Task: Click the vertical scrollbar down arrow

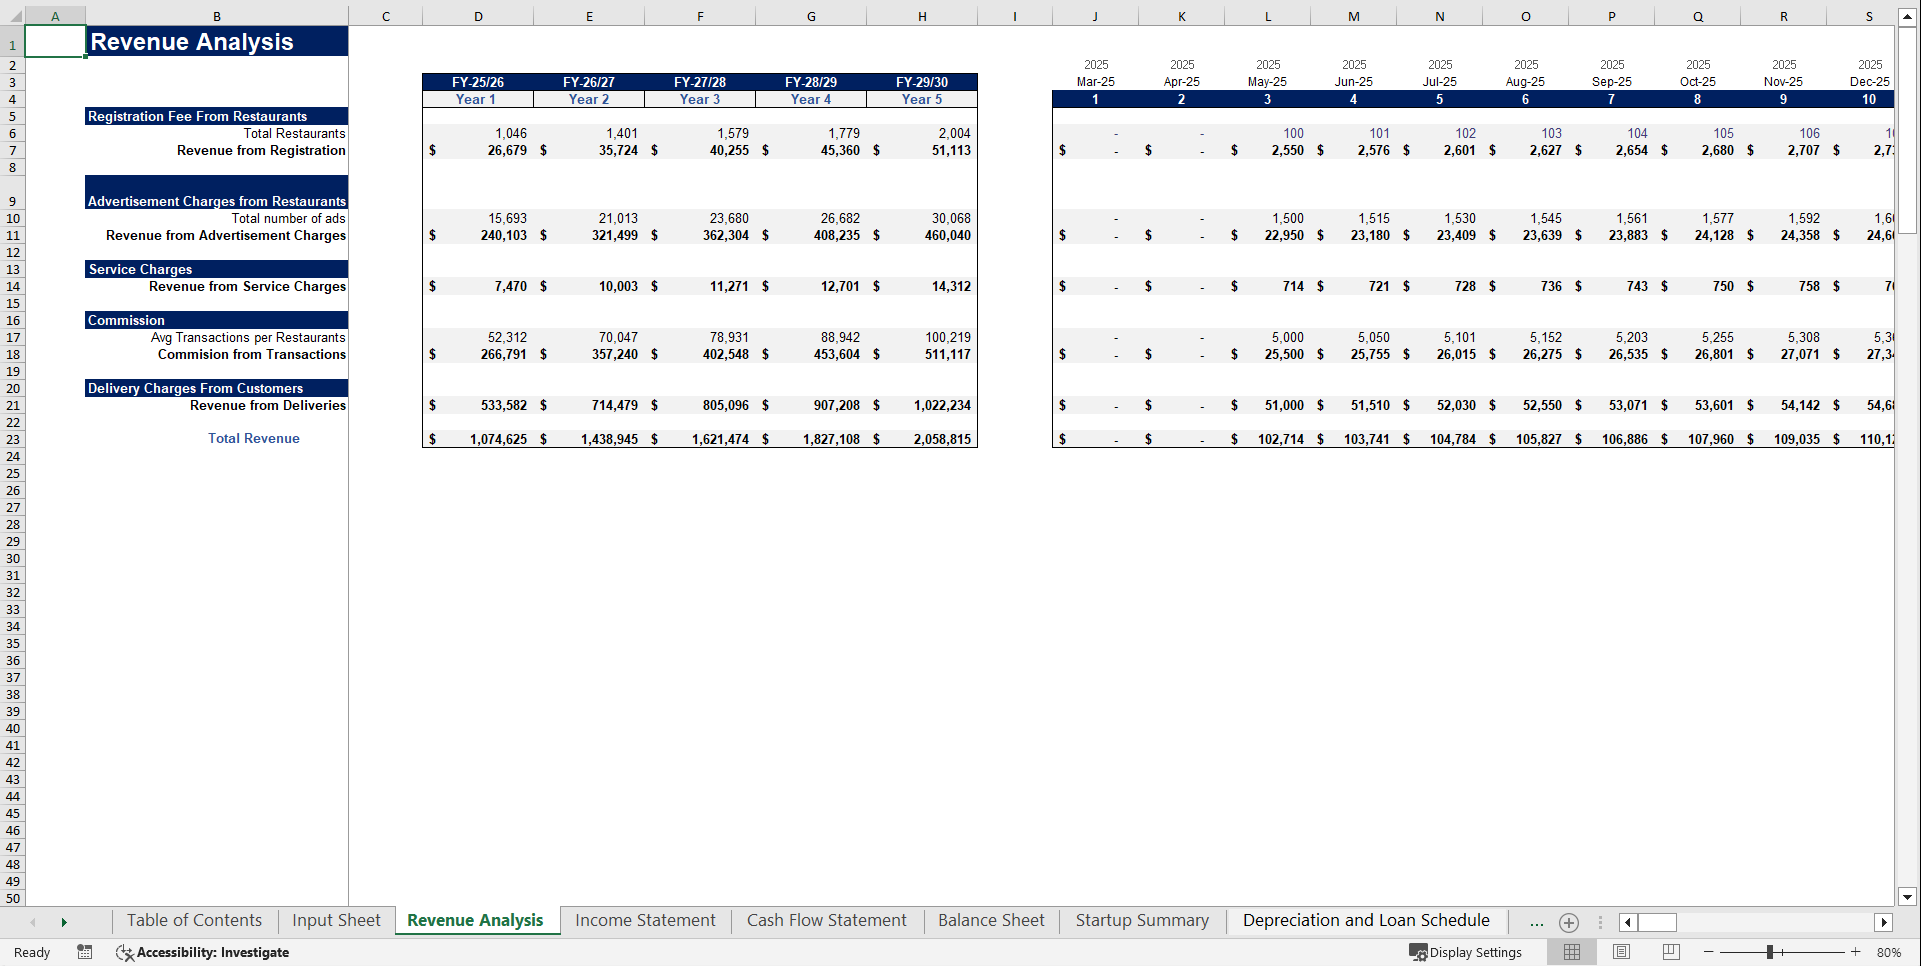Action: tap(1908, 898)
